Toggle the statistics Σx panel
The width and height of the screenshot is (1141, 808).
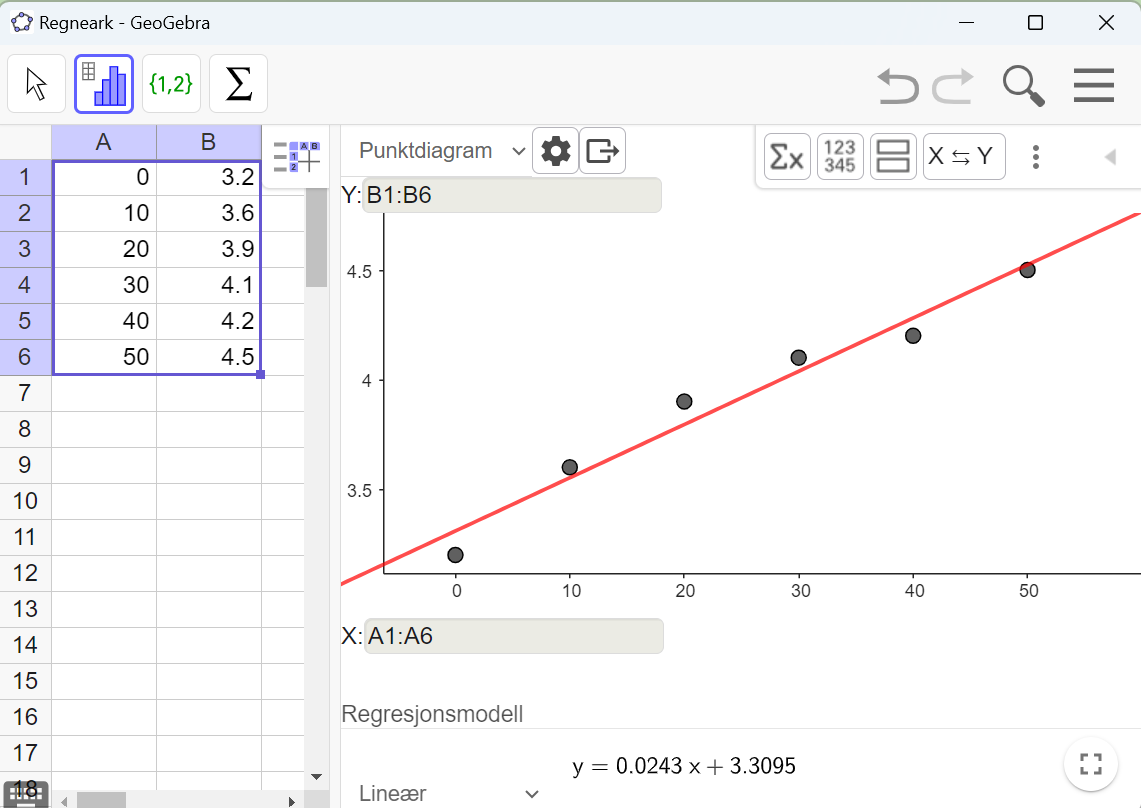[787, 157]
